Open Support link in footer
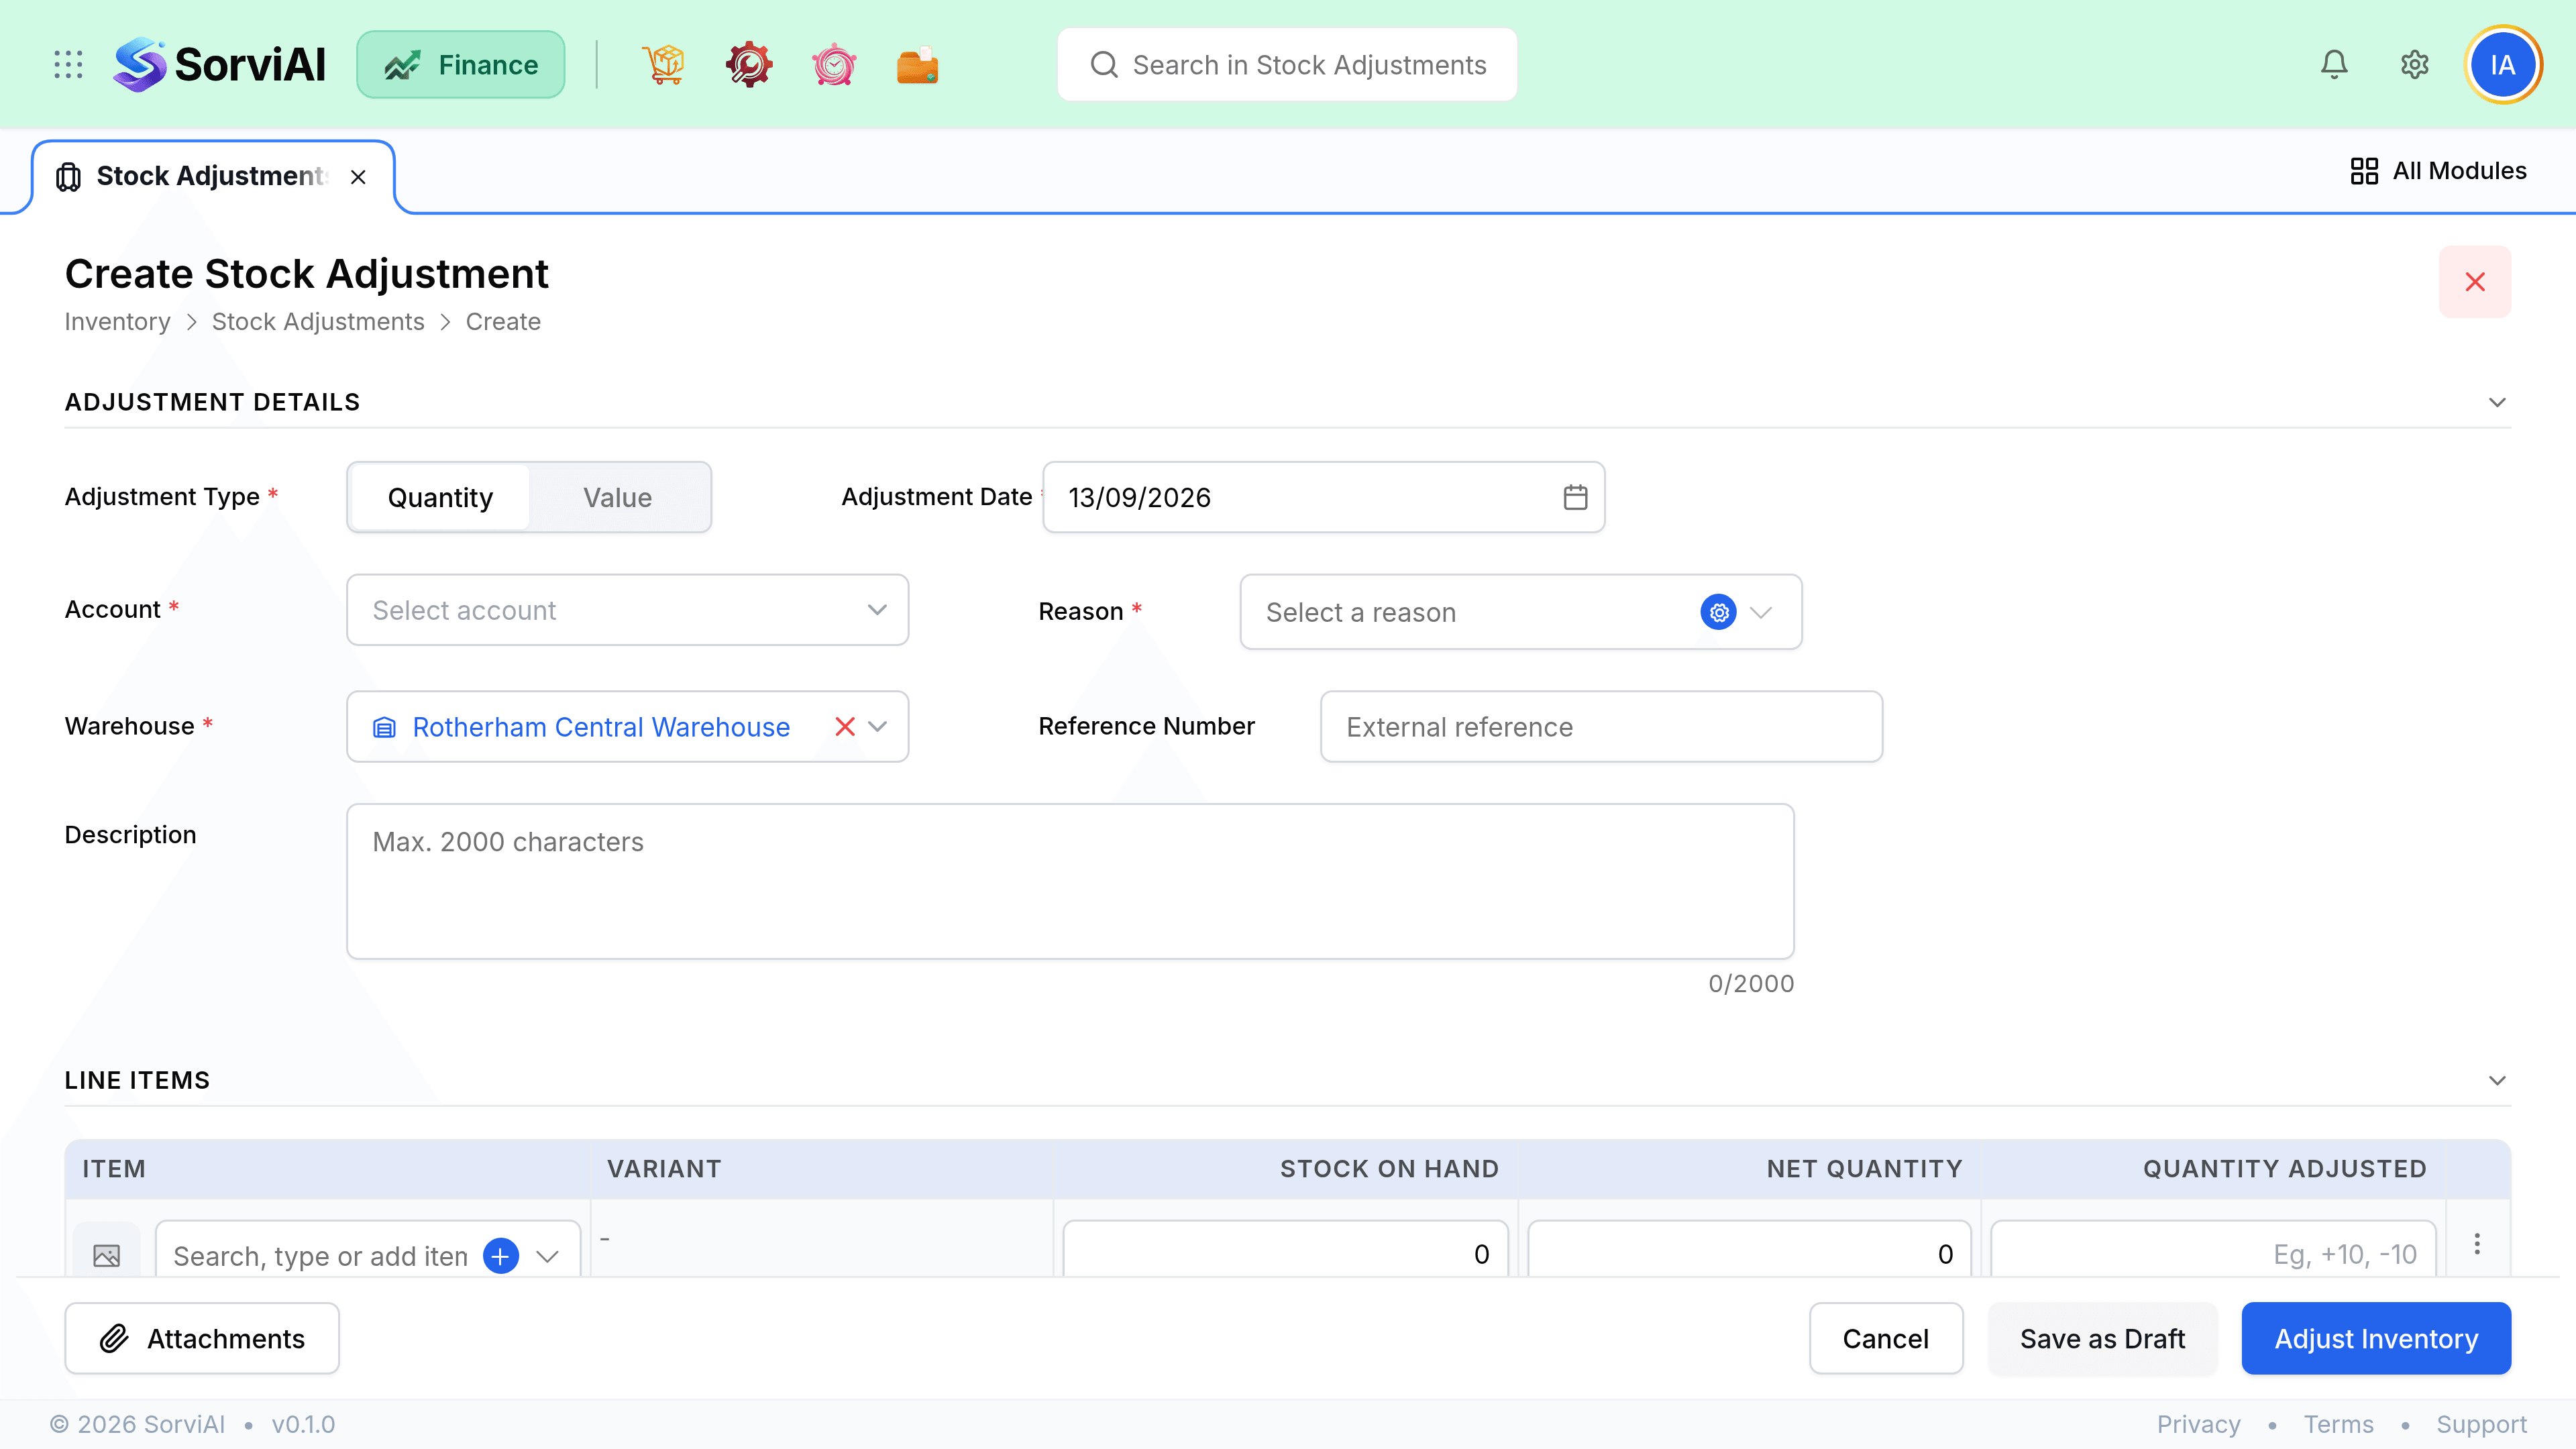The image size is (2576, 1449). click(x=2481, y=1424)
